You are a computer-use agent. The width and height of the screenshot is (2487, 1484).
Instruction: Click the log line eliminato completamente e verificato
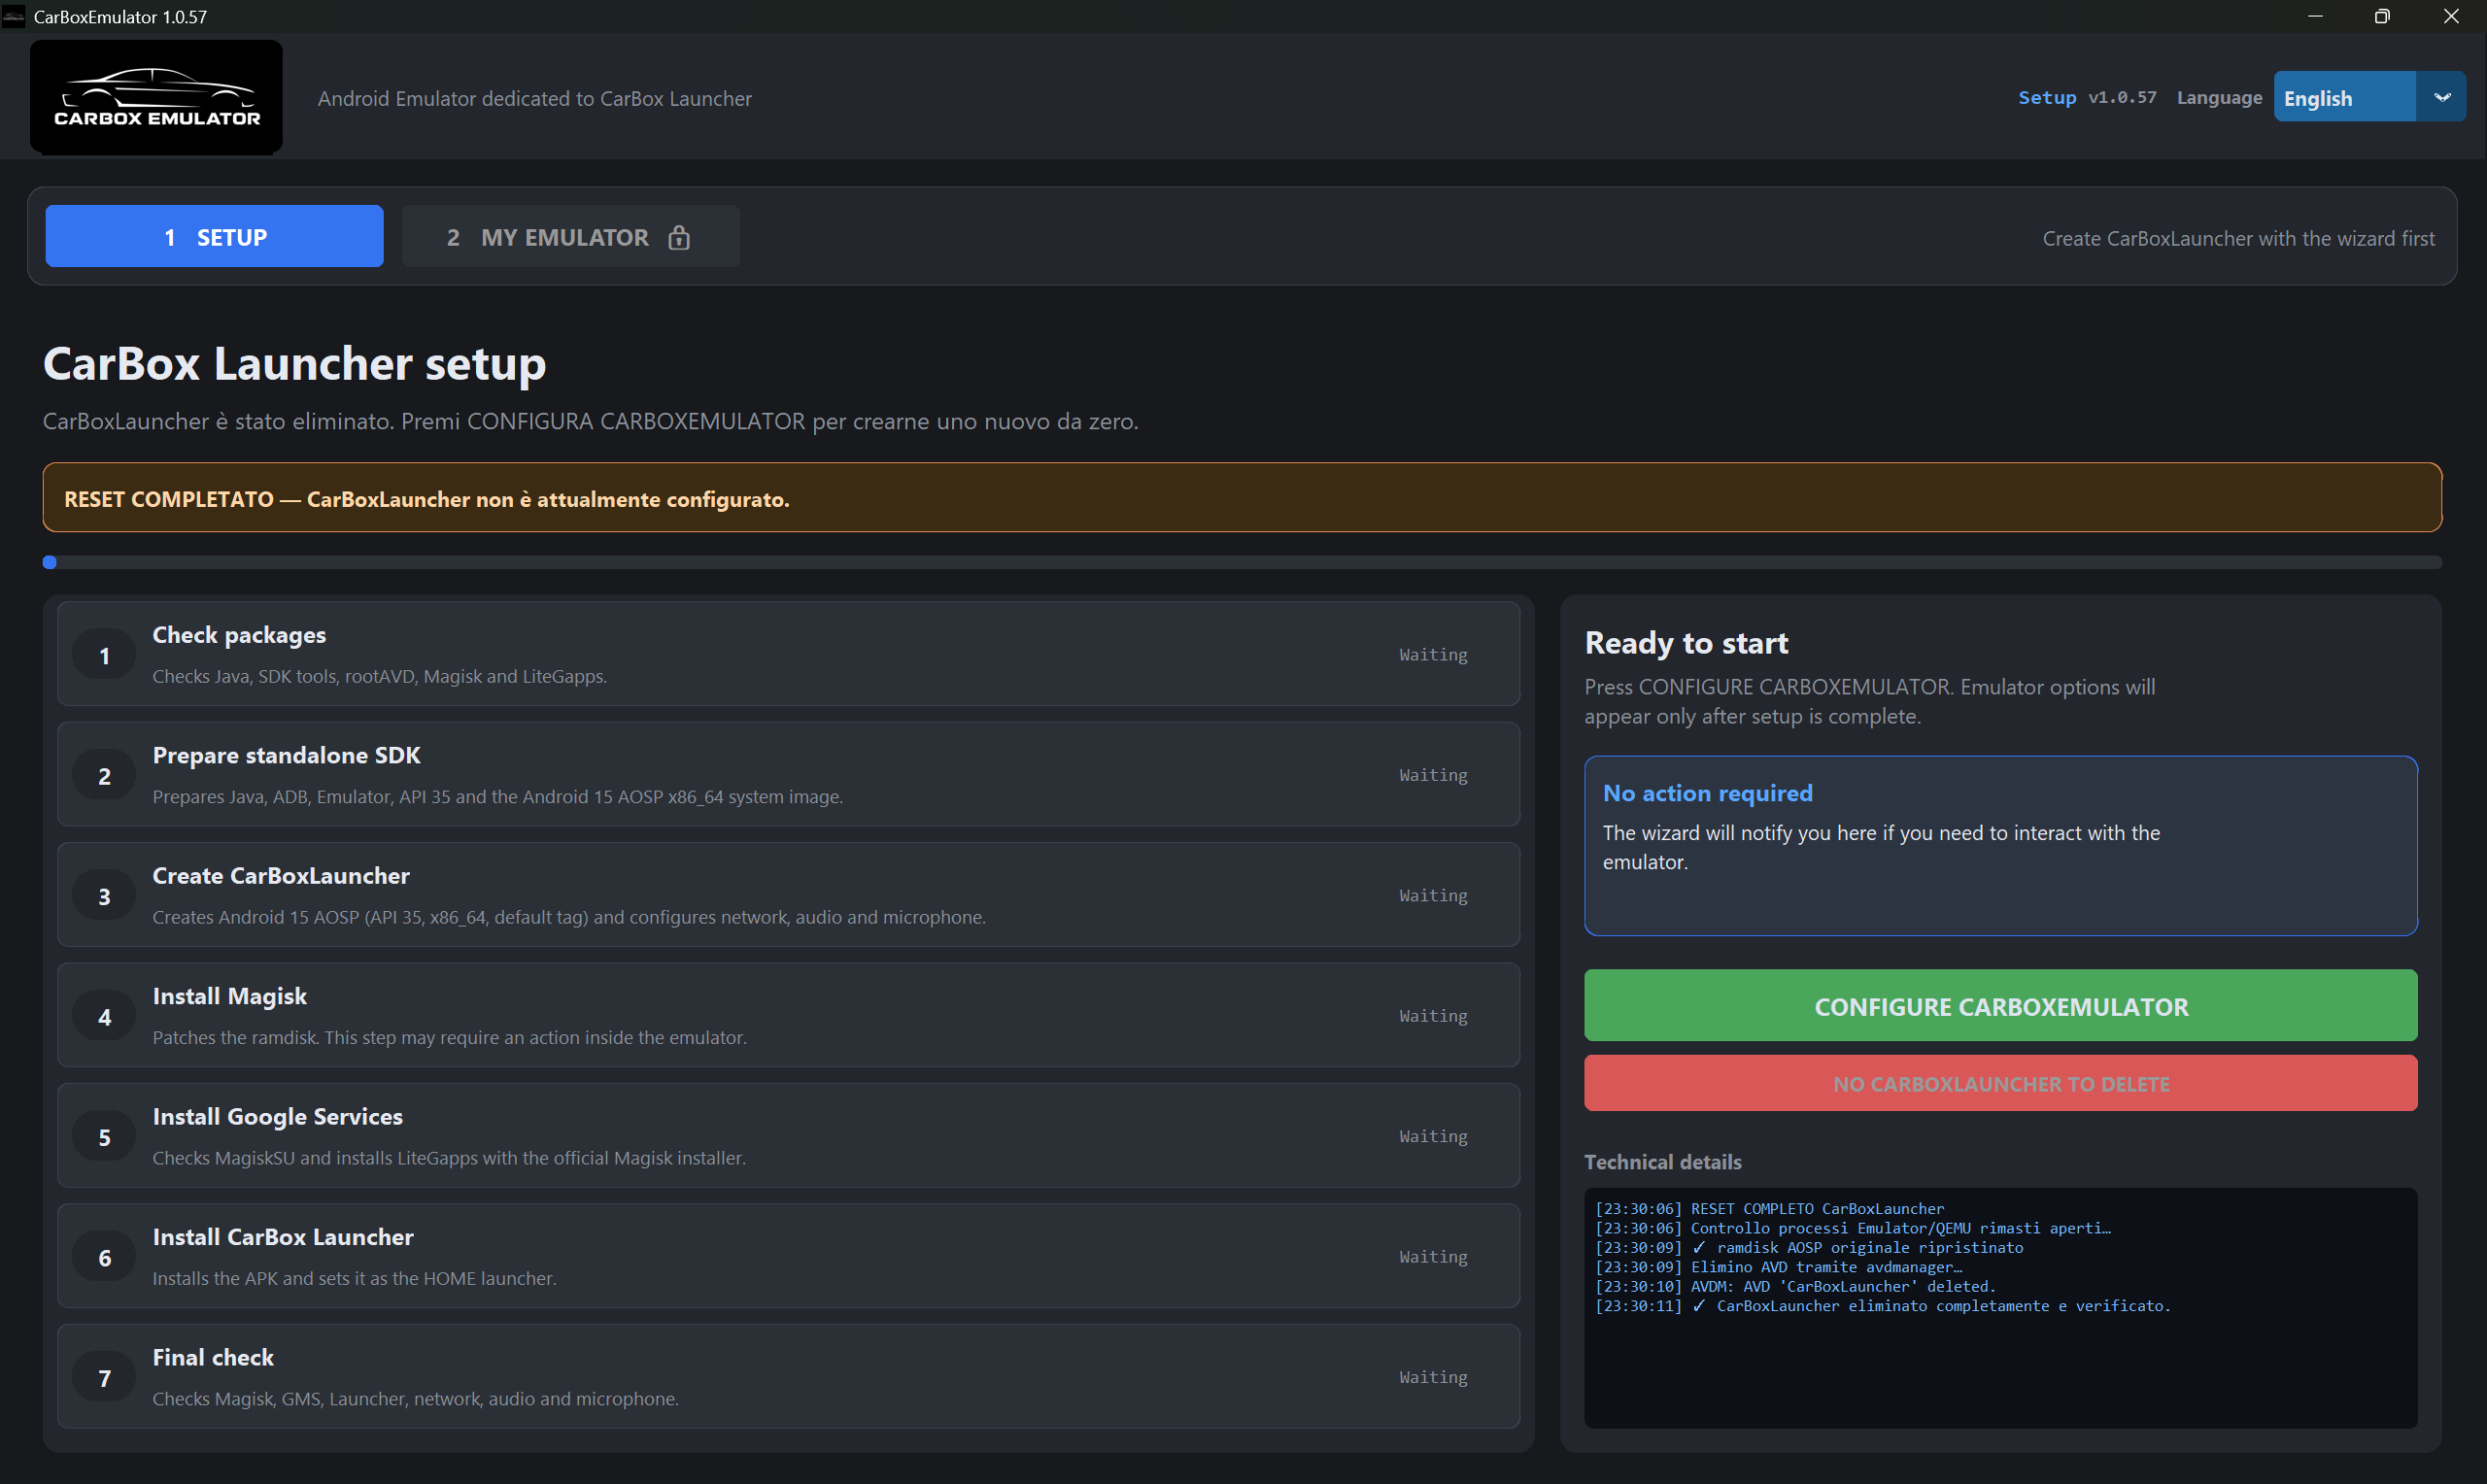[1882, 1306]
